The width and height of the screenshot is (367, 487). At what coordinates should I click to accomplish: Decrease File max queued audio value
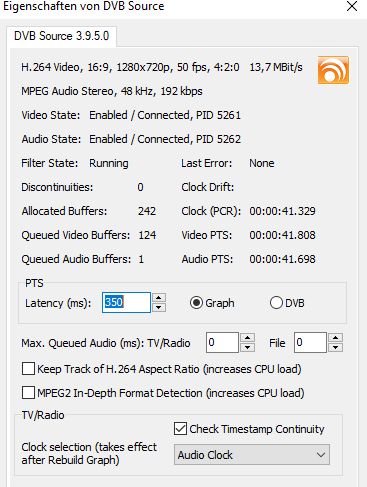(x=336, y=347)
